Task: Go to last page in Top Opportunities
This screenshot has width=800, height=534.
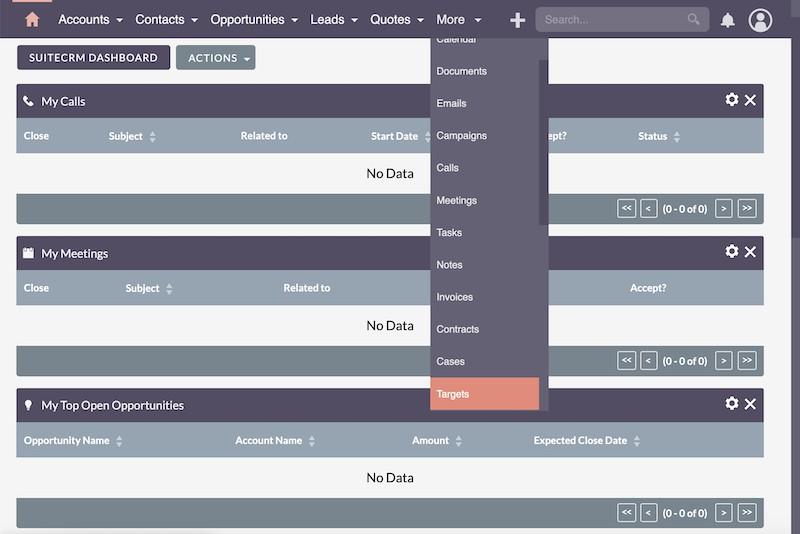Action: 747,513
